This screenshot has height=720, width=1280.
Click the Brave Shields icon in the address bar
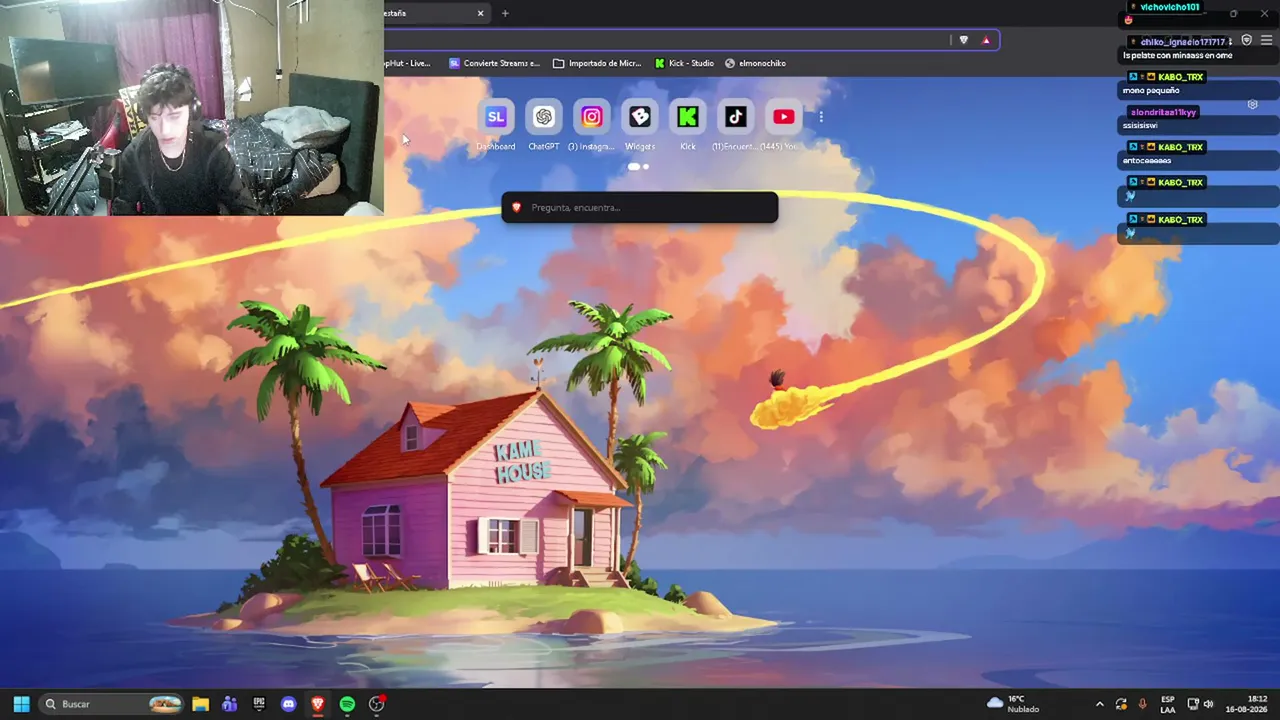point(963,40)
